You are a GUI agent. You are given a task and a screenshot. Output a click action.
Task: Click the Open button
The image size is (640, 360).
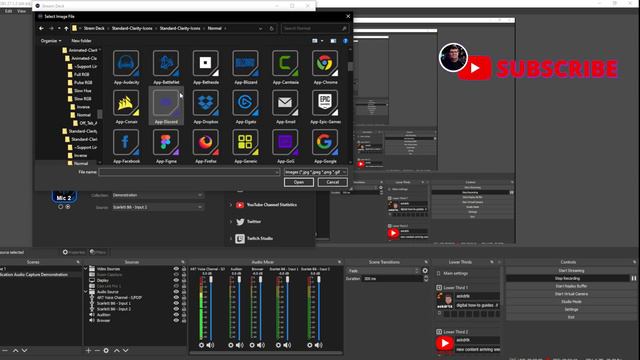tap(299, 182)
